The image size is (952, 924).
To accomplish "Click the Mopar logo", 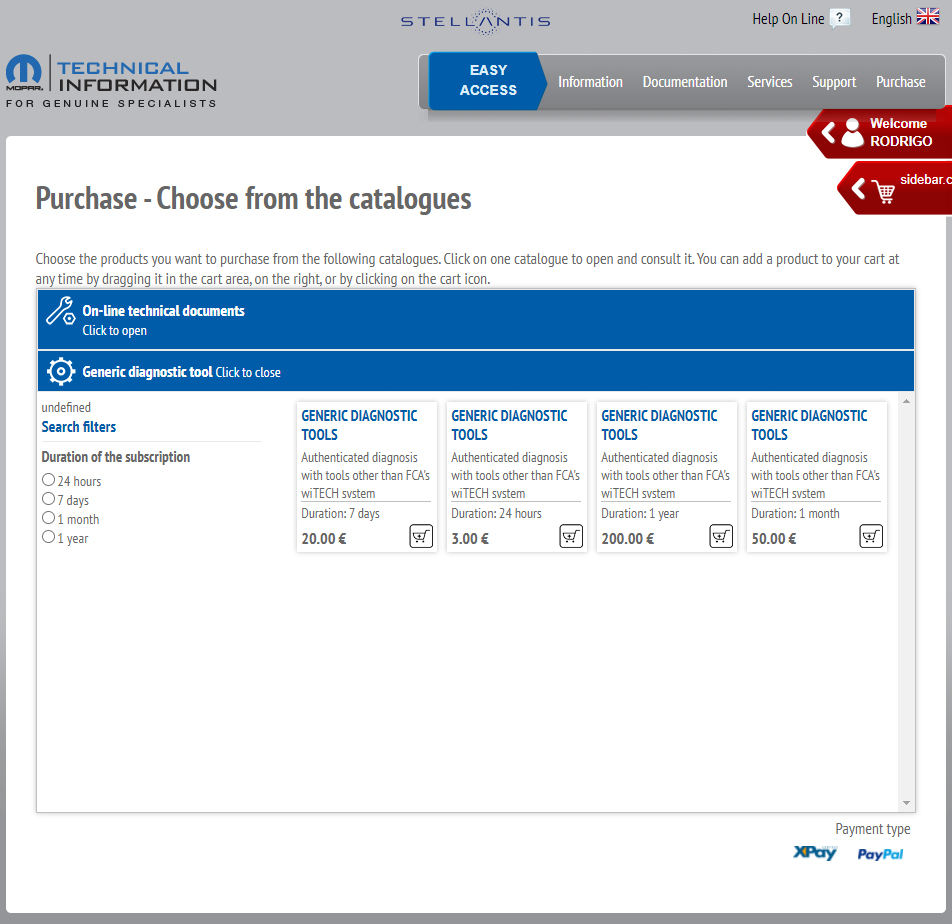I will (24, 72).
